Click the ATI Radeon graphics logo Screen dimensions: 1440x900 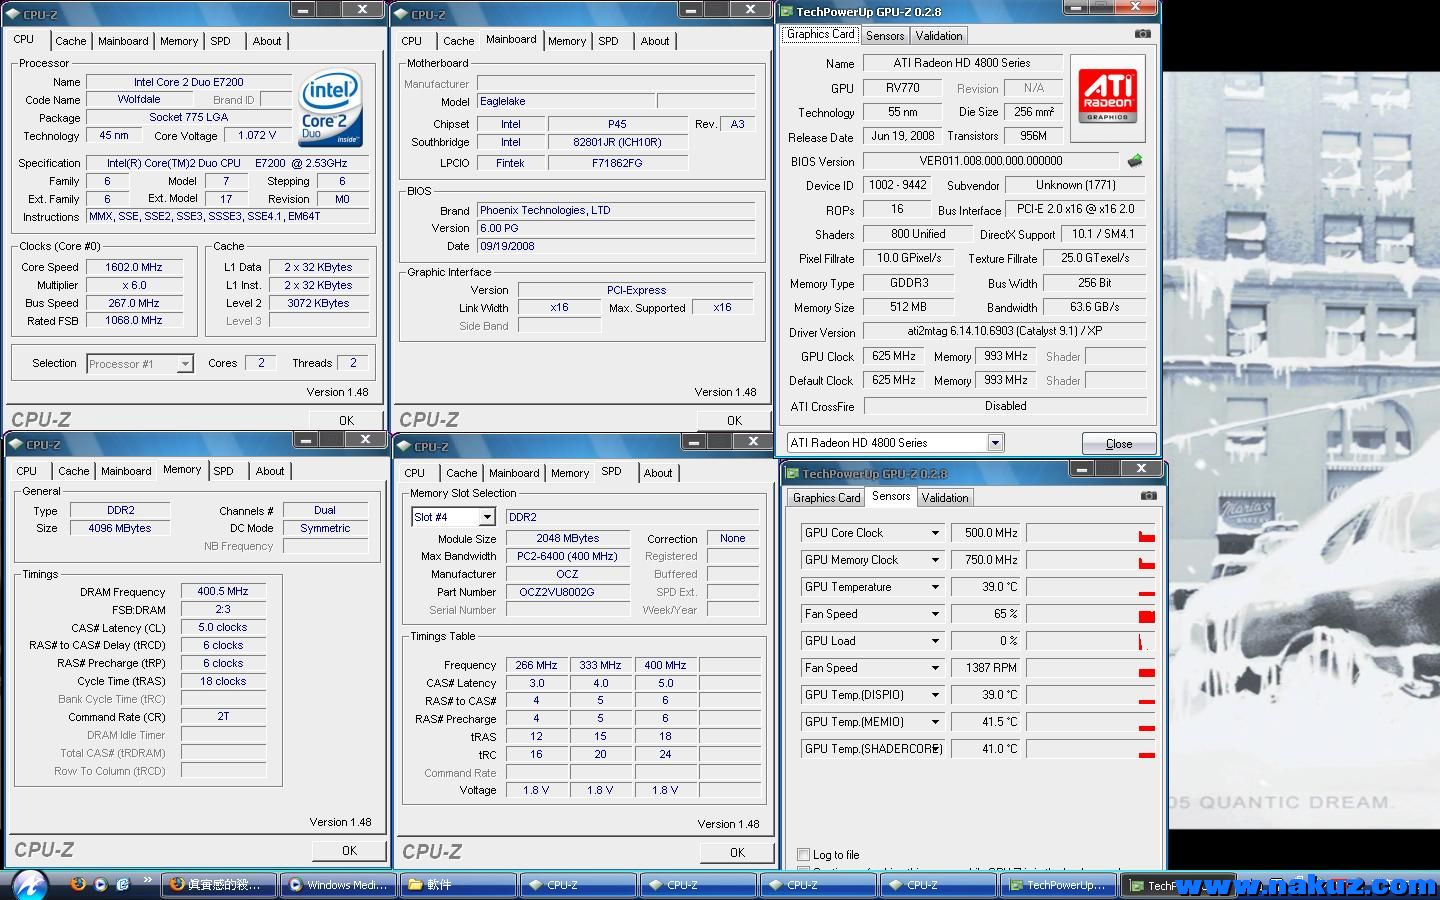pyautogui.click(x=1107, y=96)
